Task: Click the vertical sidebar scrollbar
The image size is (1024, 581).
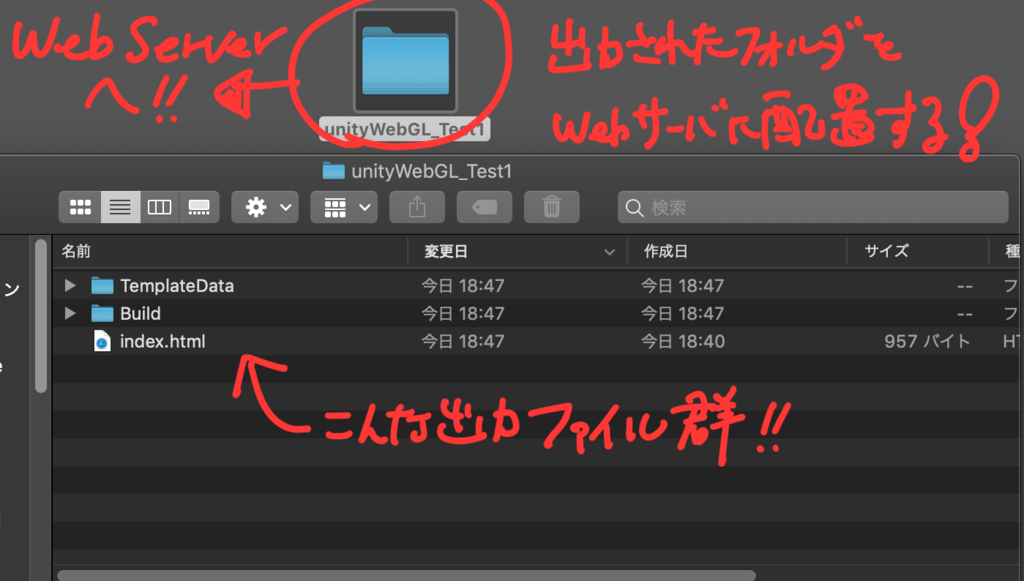Action: (40, 317)
